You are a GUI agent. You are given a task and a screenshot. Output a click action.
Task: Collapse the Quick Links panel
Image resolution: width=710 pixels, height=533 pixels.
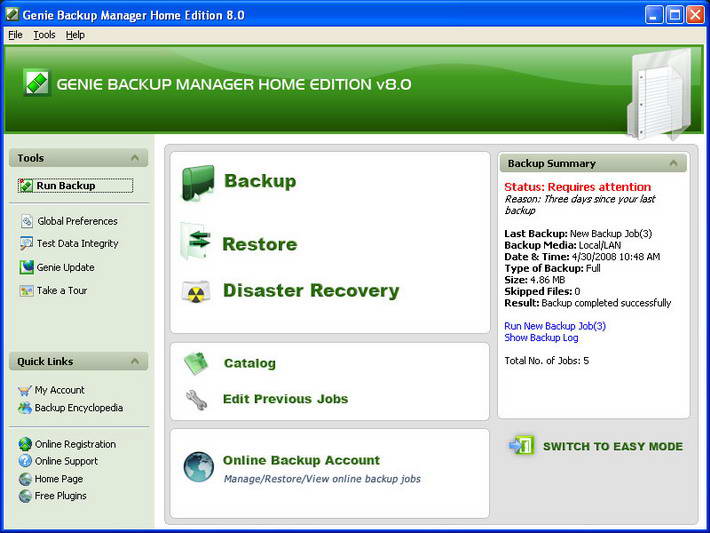[134, 361]
